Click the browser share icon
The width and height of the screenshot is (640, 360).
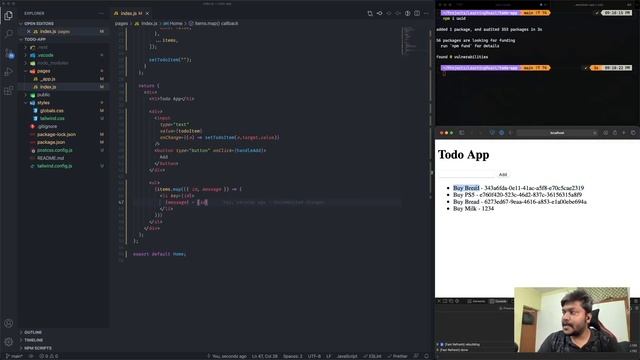tap(615, 133)
